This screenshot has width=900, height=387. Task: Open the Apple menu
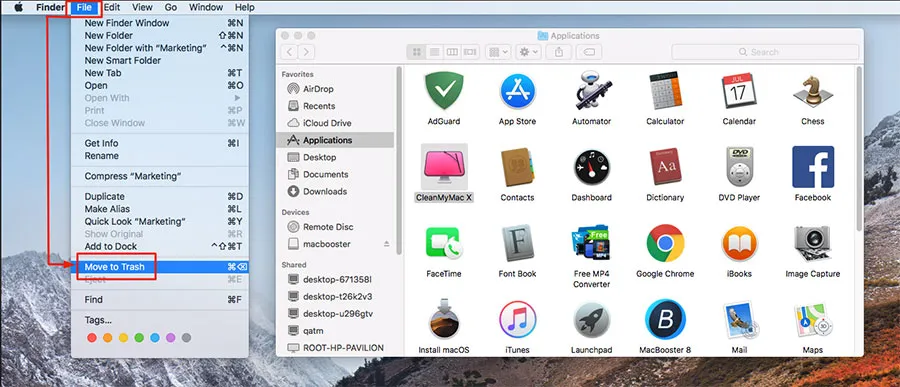point(18,7)
